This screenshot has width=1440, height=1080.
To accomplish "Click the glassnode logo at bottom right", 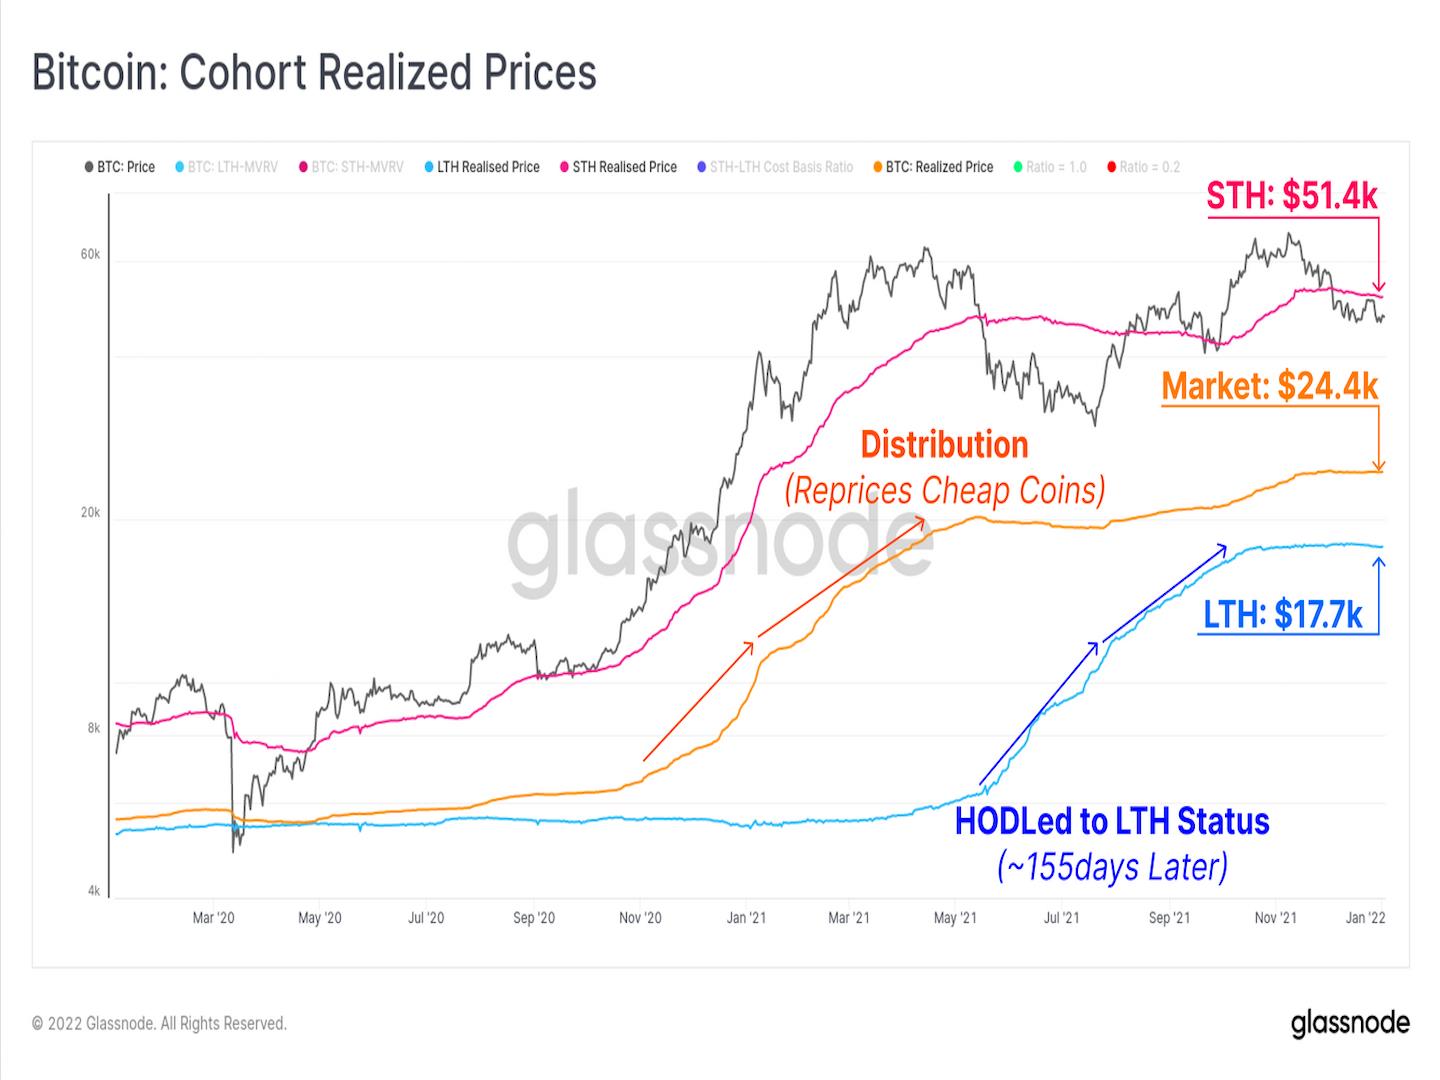I will 1350,1024.
